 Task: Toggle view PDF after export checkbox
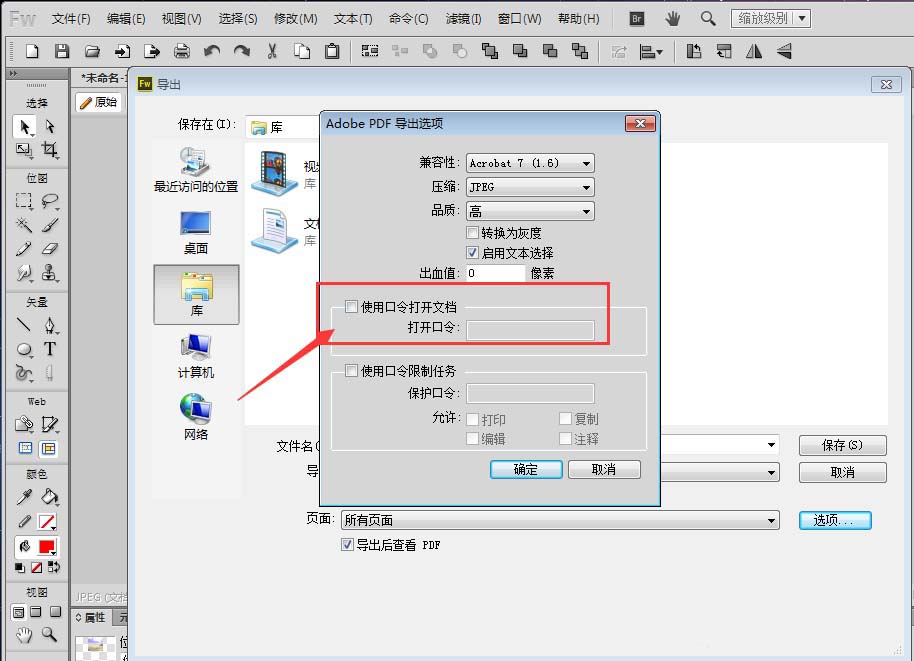(347, 544)
